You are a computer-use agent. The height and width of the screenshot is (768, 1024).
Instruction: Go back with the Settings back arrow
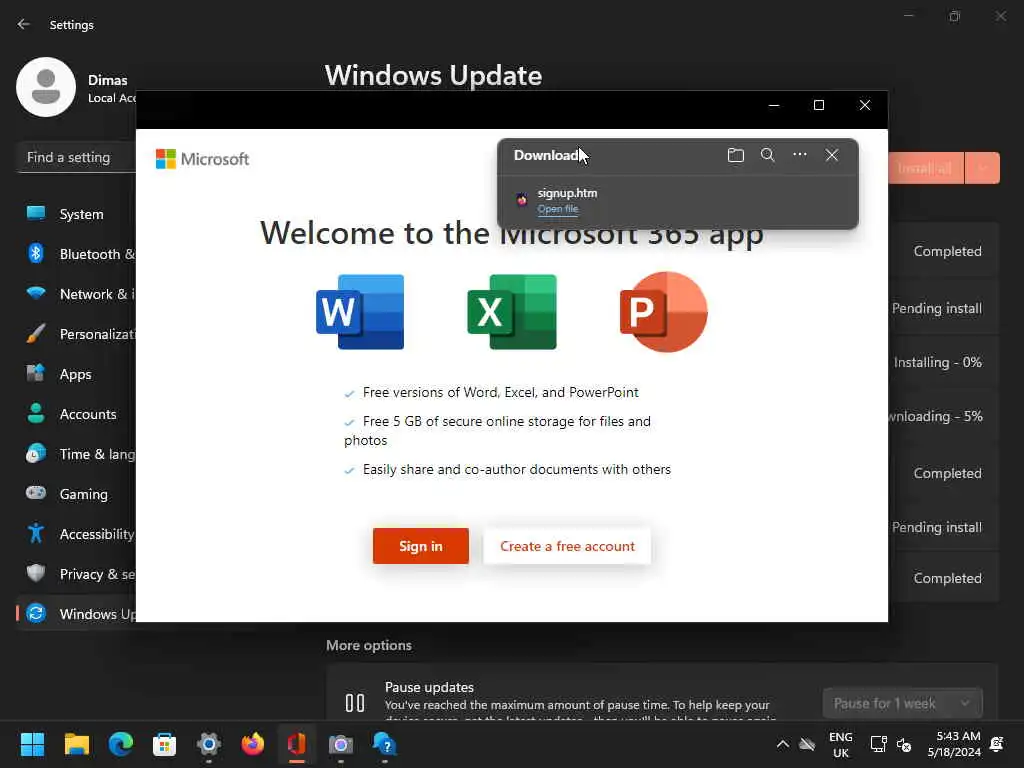(24, 24)
